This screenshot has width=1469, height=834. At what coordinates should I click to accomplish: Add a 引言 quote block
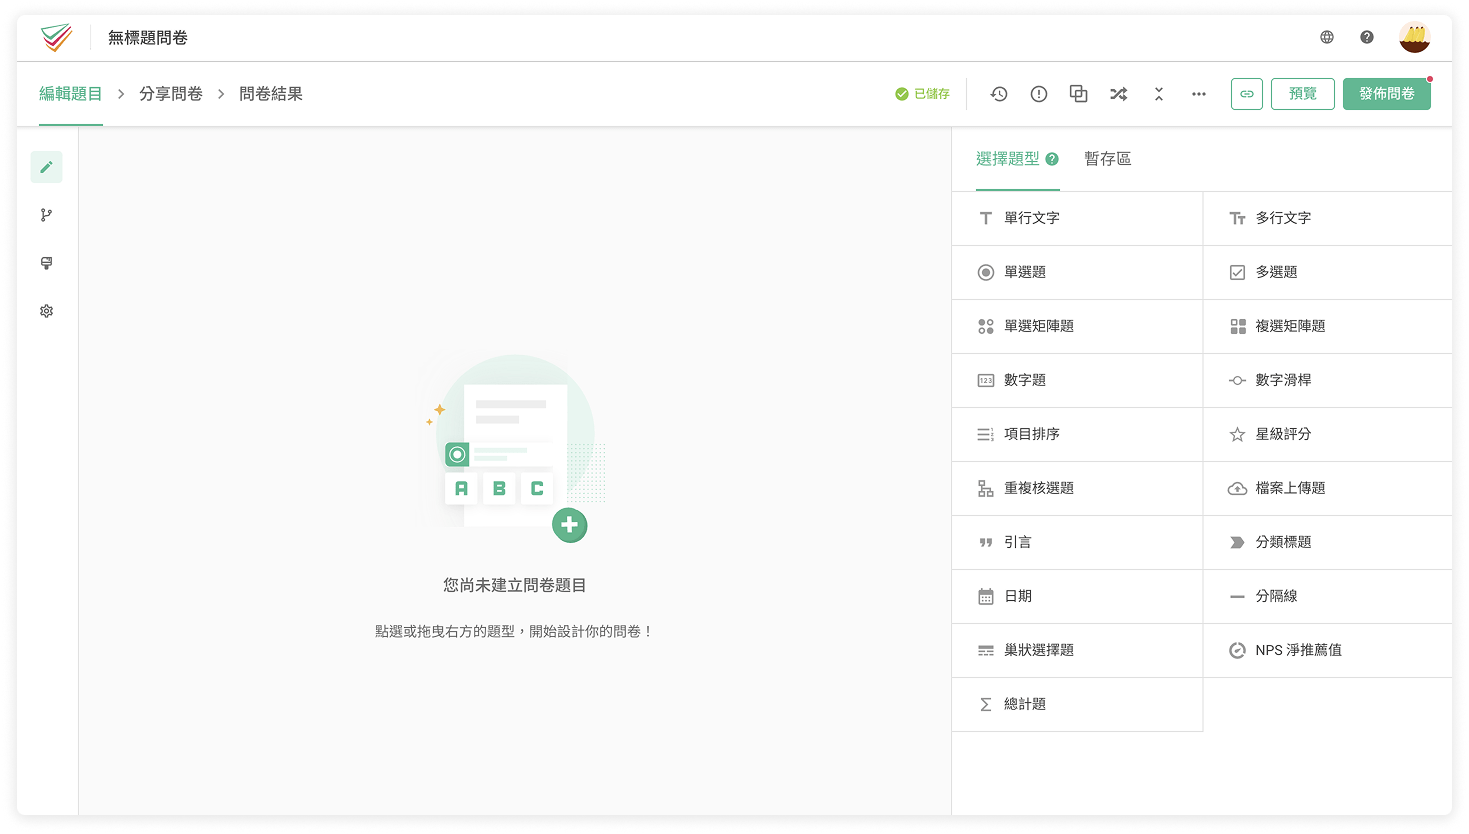[1077, 542]
